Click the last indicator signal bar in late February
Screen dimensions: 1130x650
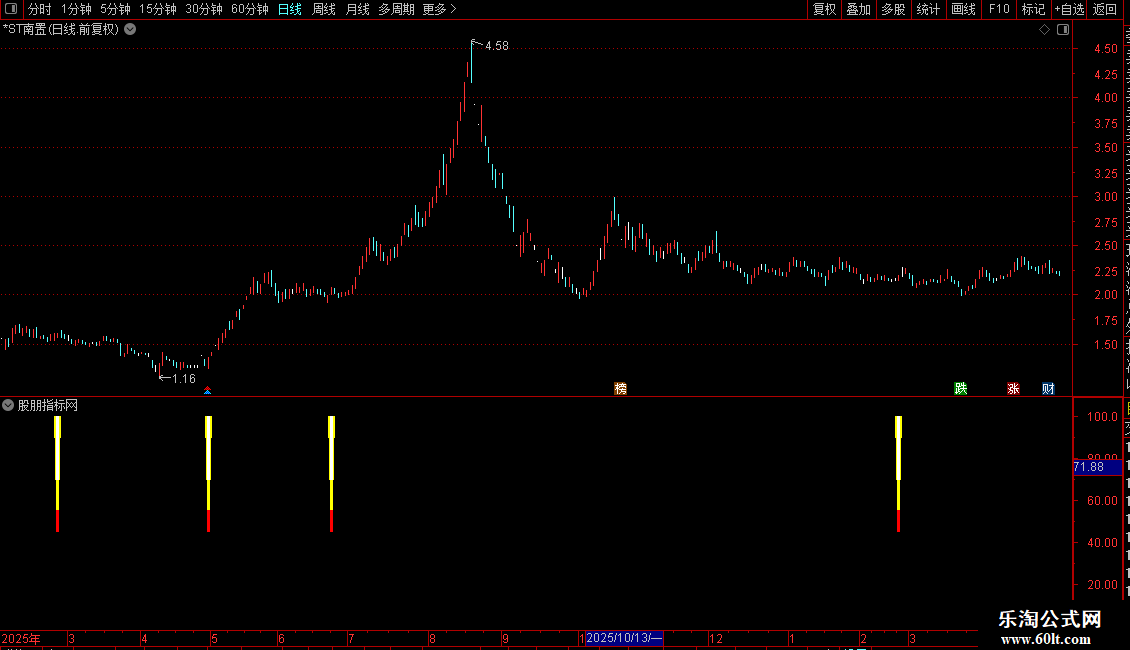tap(899, 473)
